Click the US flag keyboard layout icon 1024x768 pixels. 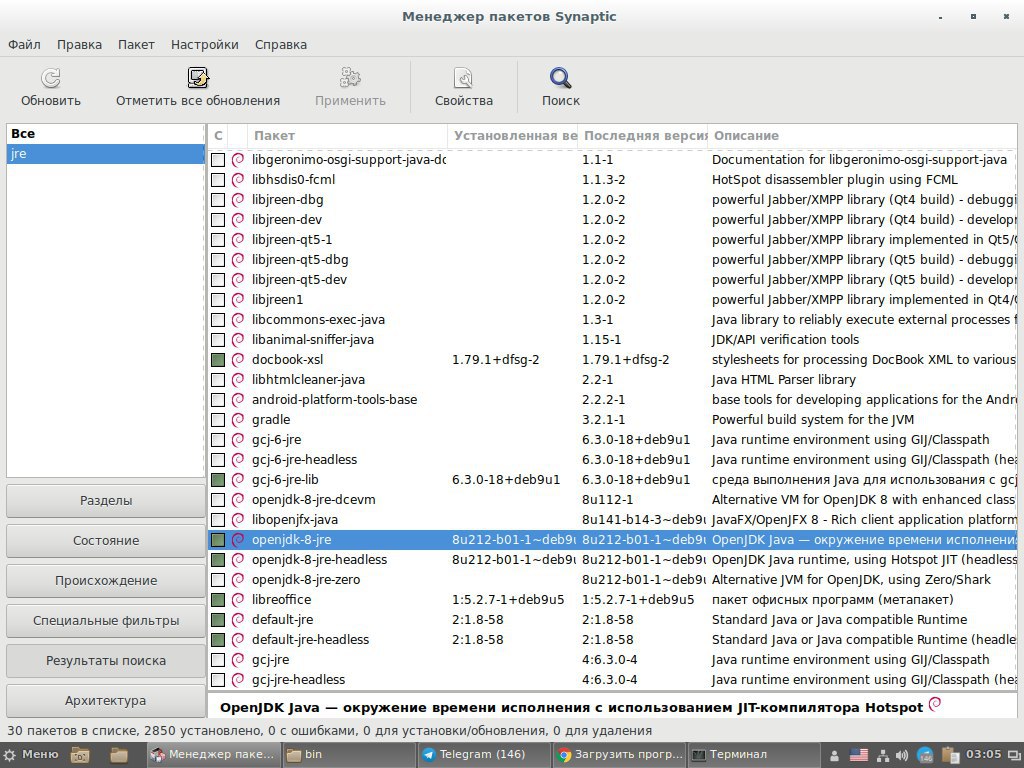point(859,756)
